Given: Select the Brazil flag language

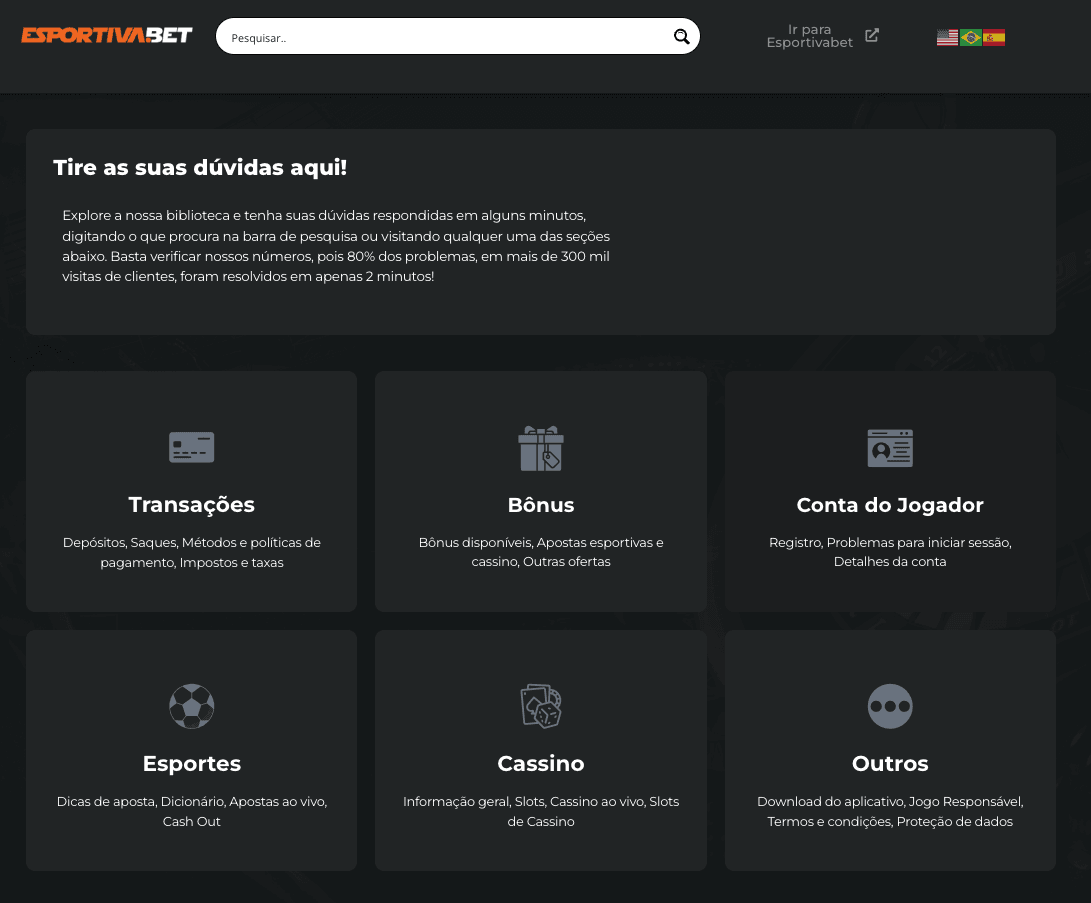Looking at the screenshot, I should tap(970, 38).
